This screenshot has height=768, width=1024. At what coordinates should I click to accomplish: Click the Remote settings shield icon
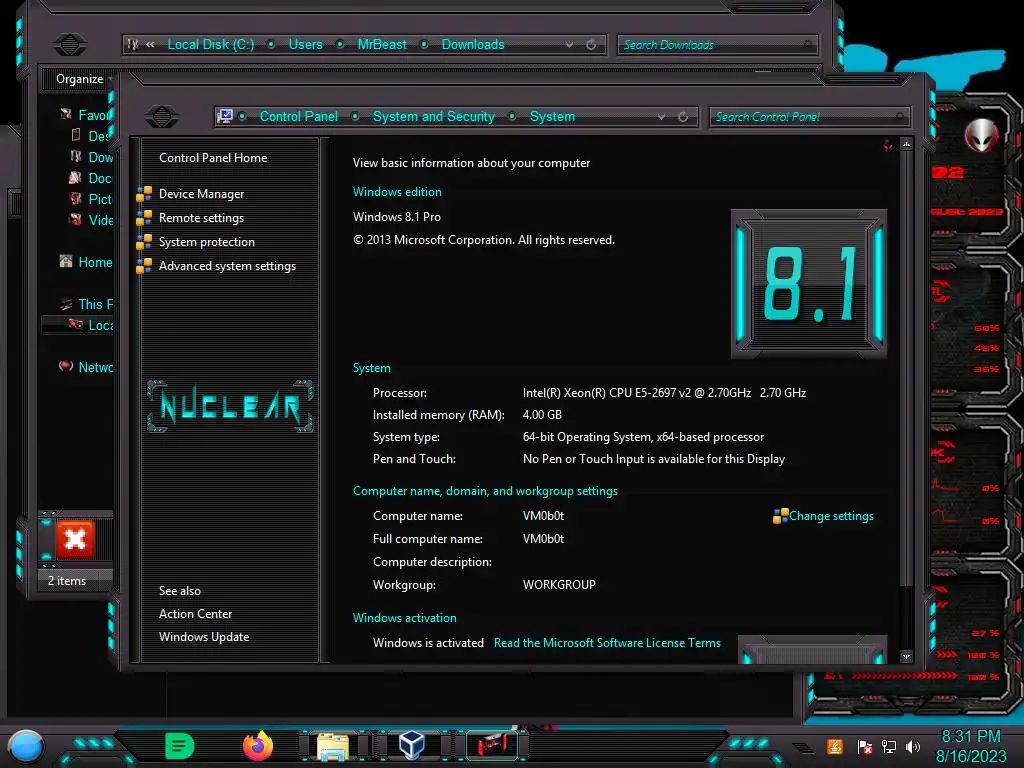144,218
